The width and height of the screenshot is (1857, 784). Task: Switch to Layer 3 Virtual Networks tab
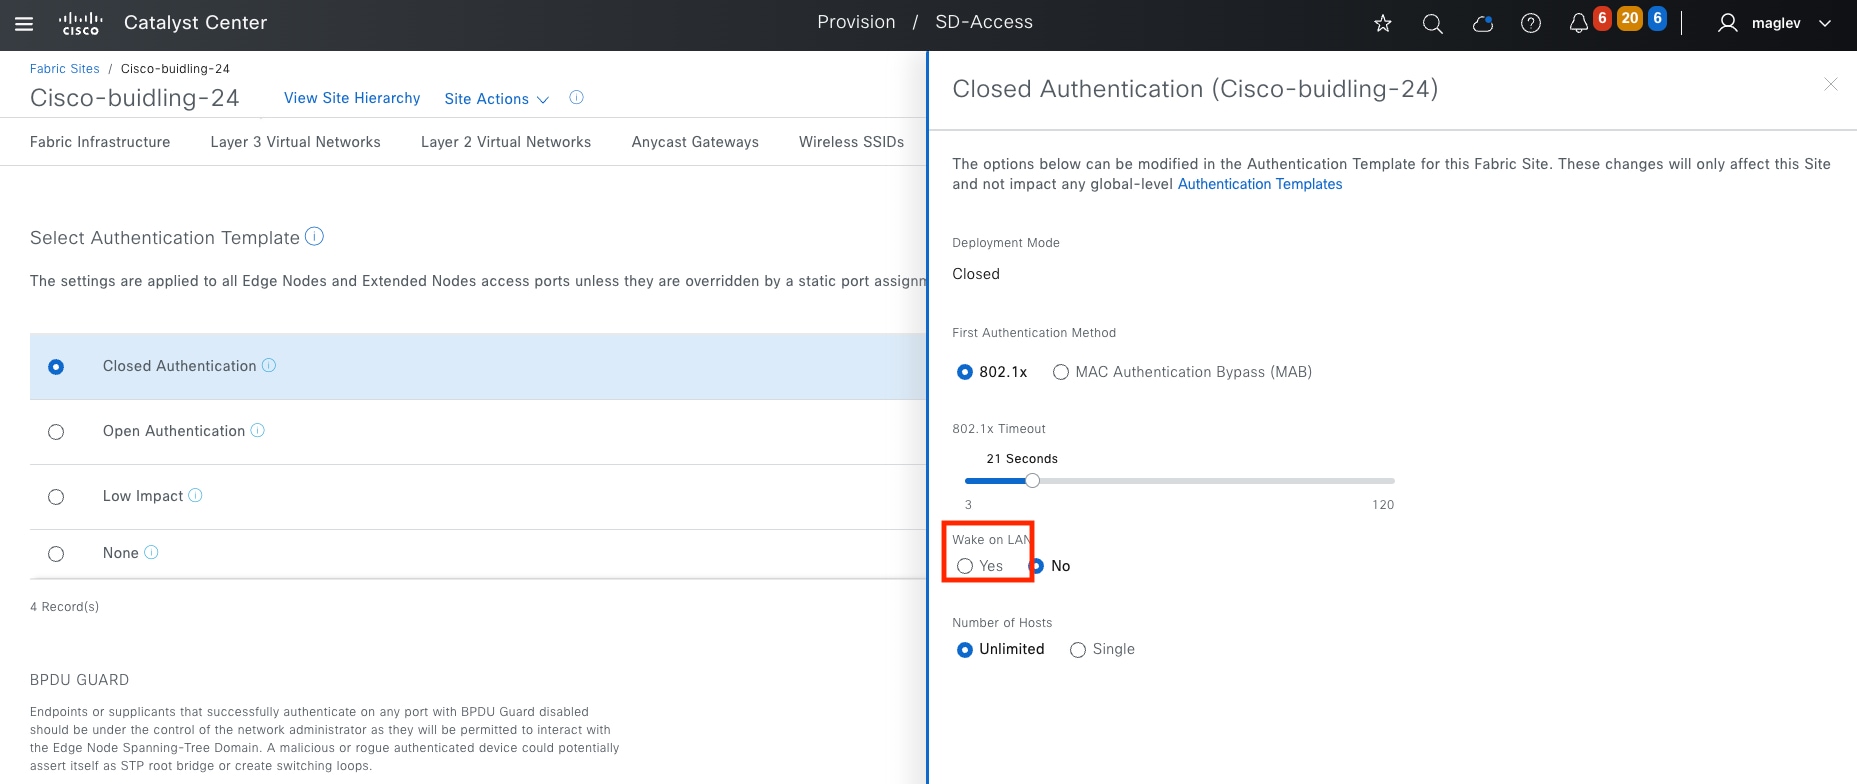(x=295, y=142)
